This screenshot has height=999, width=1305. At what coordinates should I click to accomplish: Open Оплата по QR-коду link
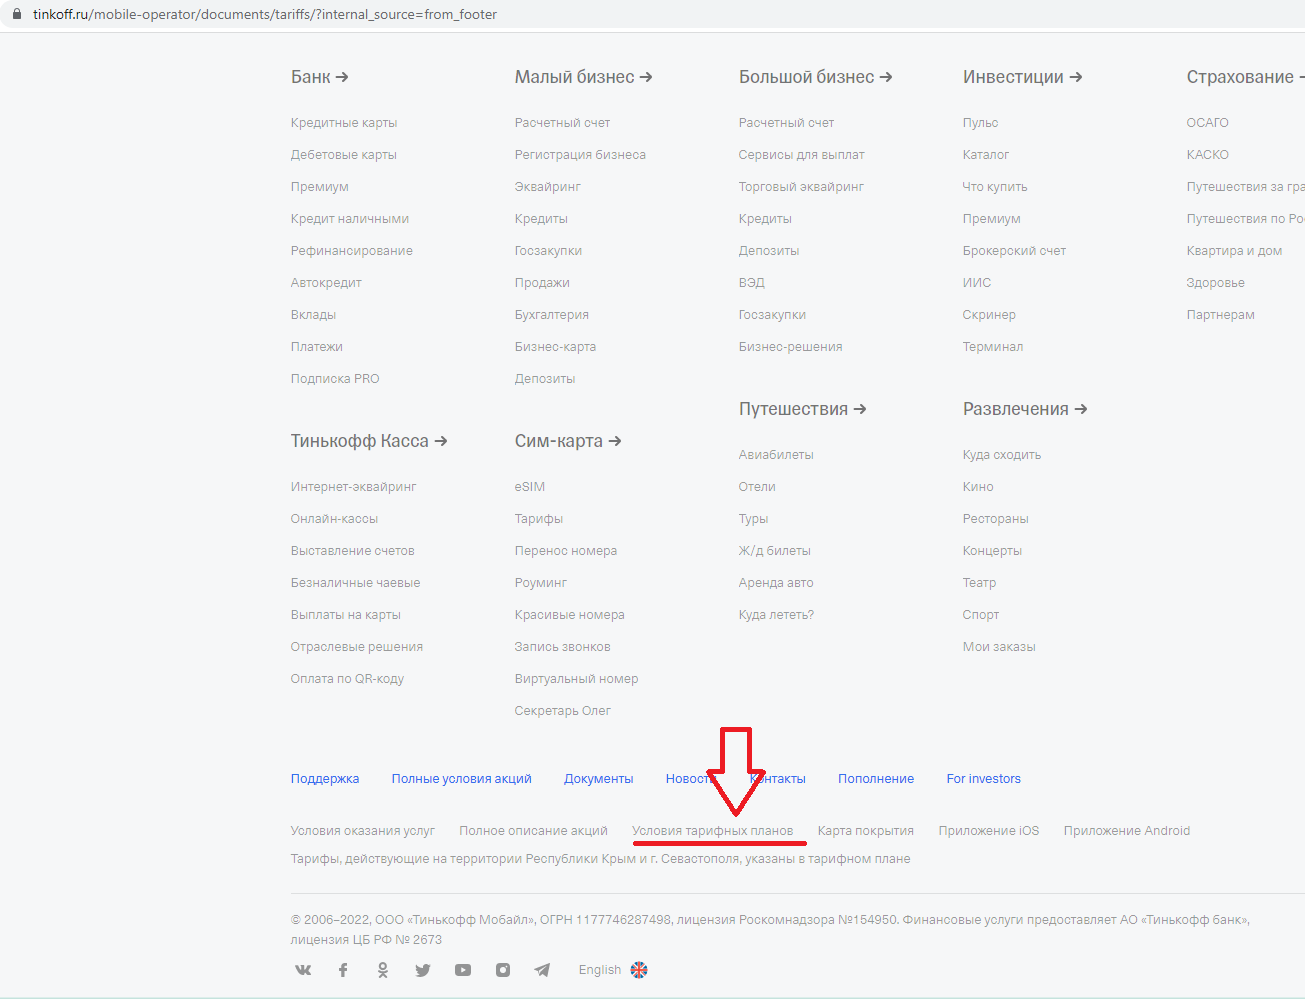[x=347, y=679]
